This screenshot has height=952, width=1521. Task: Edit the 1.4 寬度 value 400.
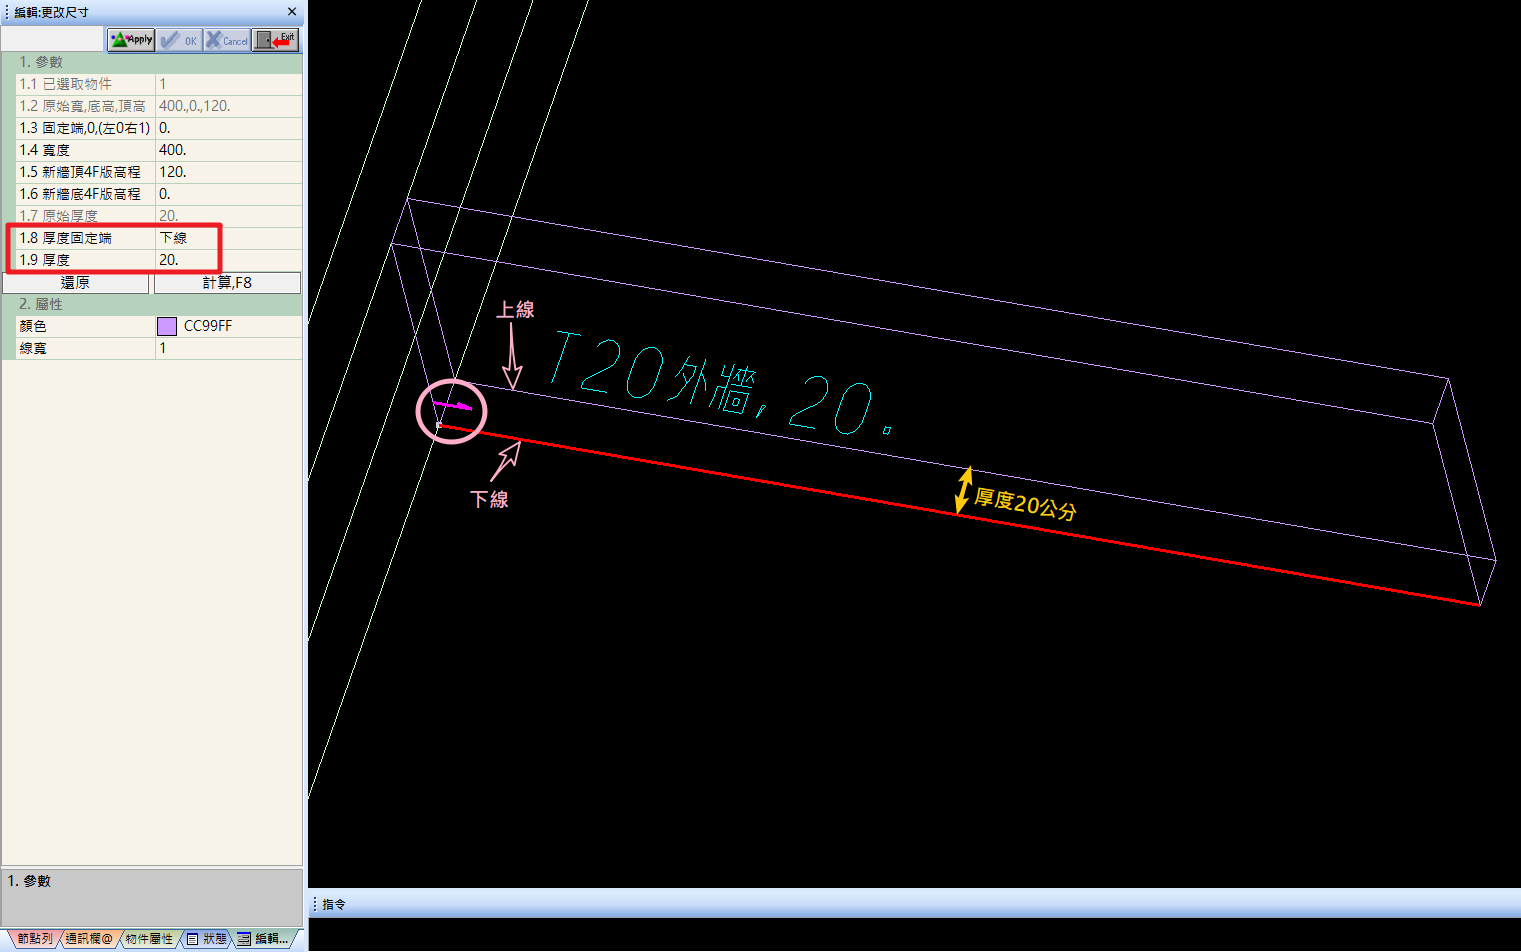click(x=228, y=150)
